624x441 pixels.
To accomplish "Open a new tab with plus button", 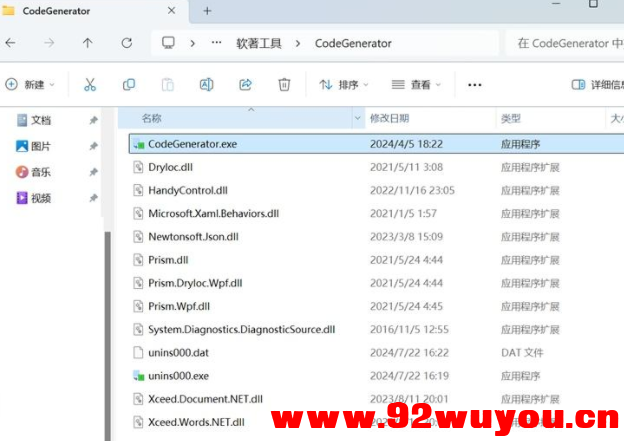I will pyautogui.click(x=207, y=11).
